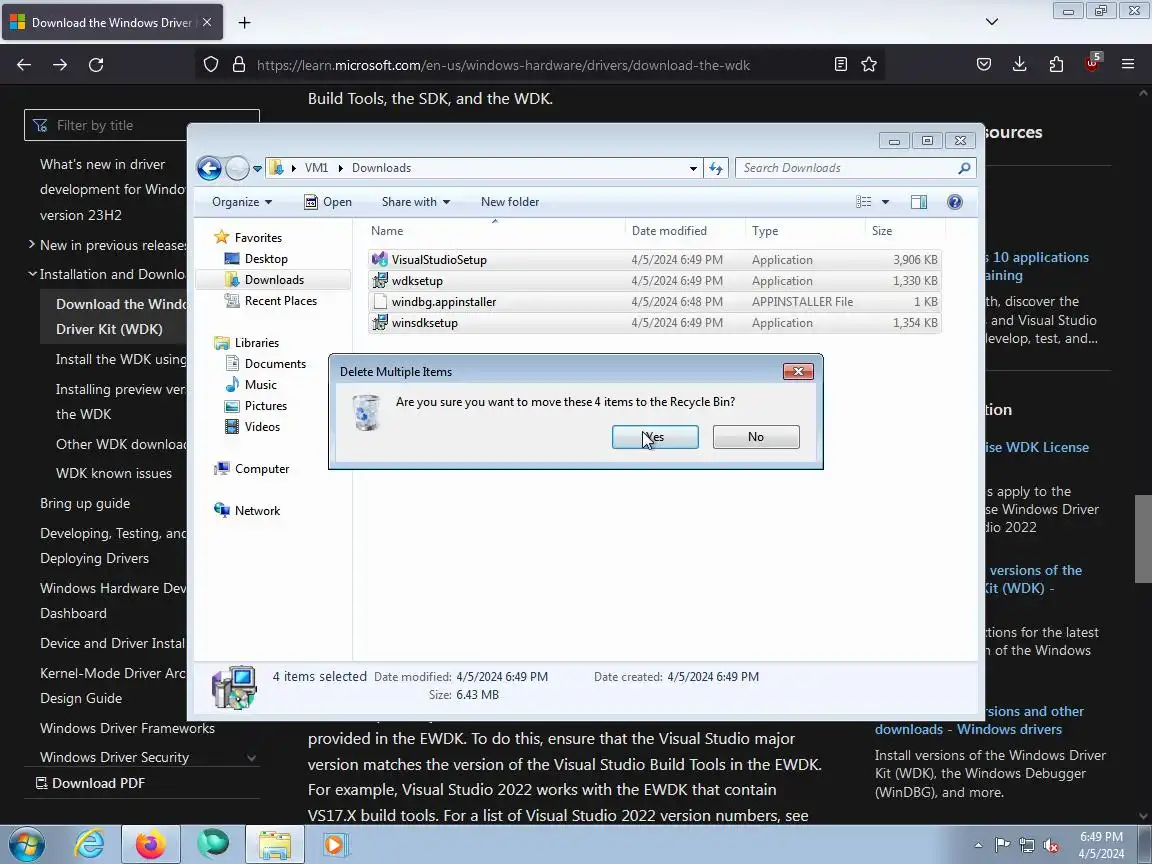
Task: Click the Firefox browser back button
Action: pos(24,65)
